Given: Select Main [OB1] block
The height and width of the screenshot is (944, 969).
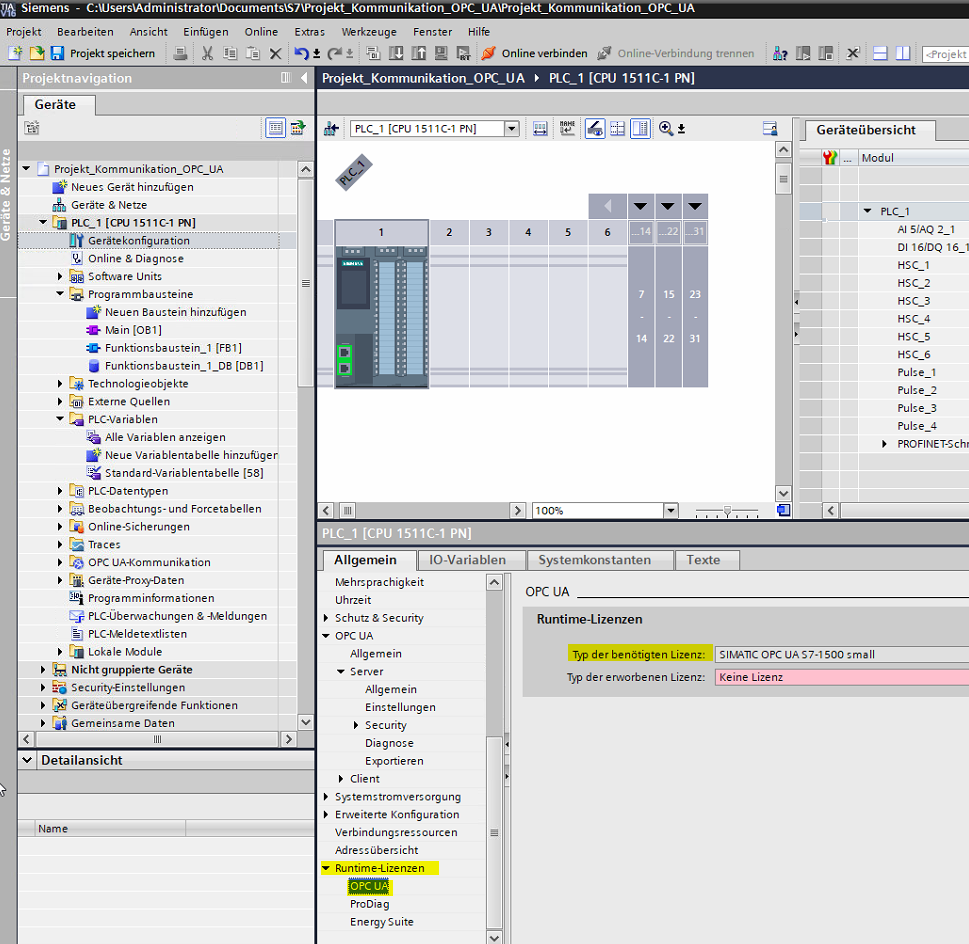Looking at the screenshot, I should pos(133,330).
